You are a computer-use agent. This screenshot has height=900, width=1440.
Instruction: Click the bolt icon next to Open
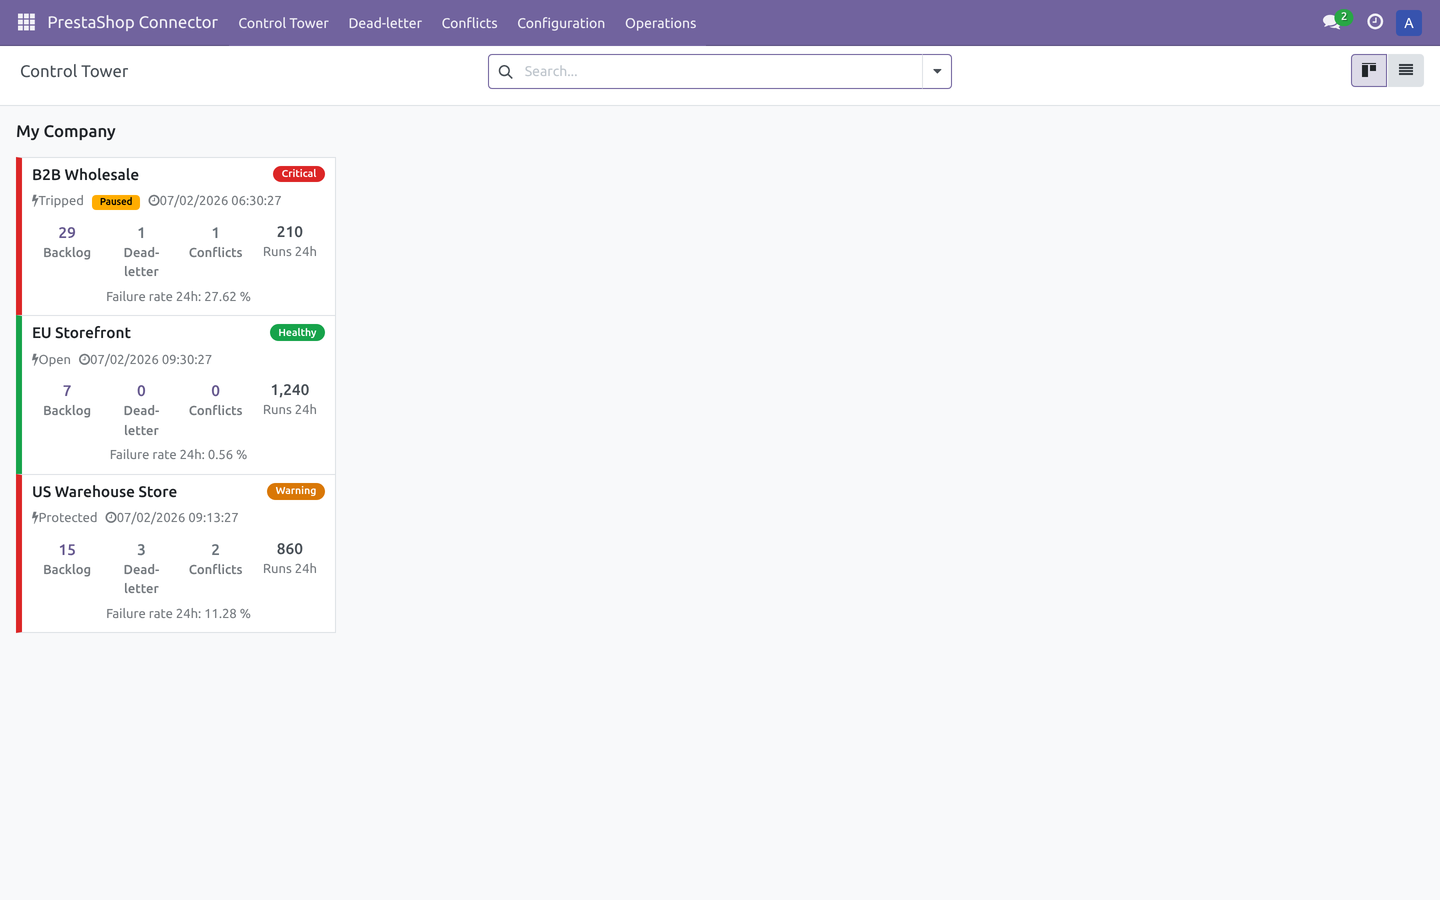pyautogui.click(x=35, y=360)
